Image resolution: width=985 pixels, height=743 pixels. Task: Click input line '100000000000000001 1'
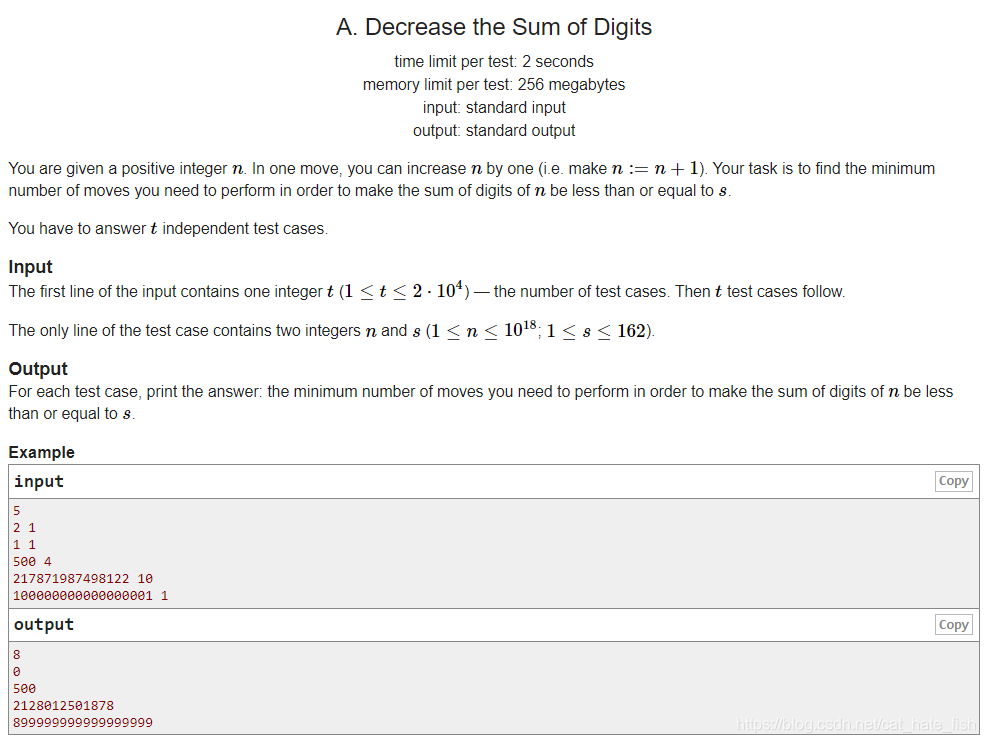click(90, 595)
